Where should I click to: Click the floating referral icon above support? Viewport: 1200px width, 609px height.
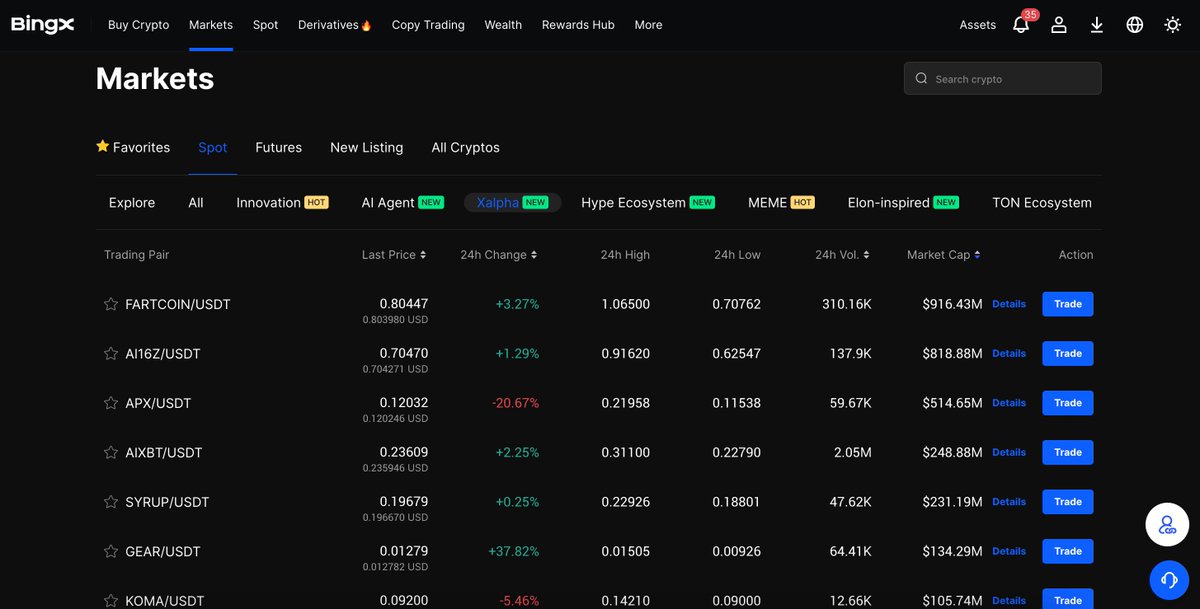click(x=1167, y=524)
